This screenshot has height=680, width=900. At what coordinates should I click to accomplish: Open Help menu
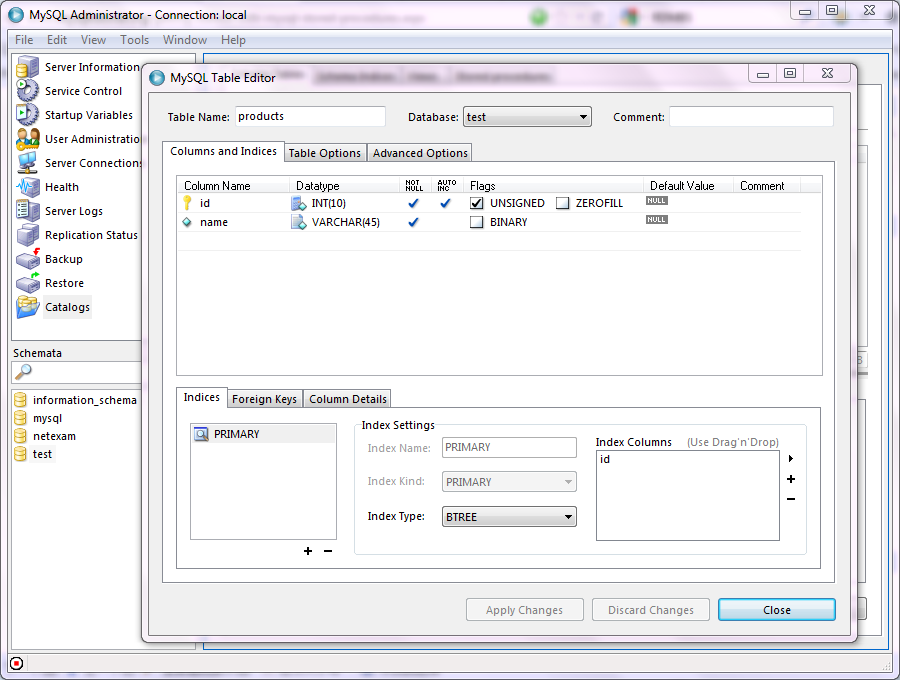[x=234, y=40]
